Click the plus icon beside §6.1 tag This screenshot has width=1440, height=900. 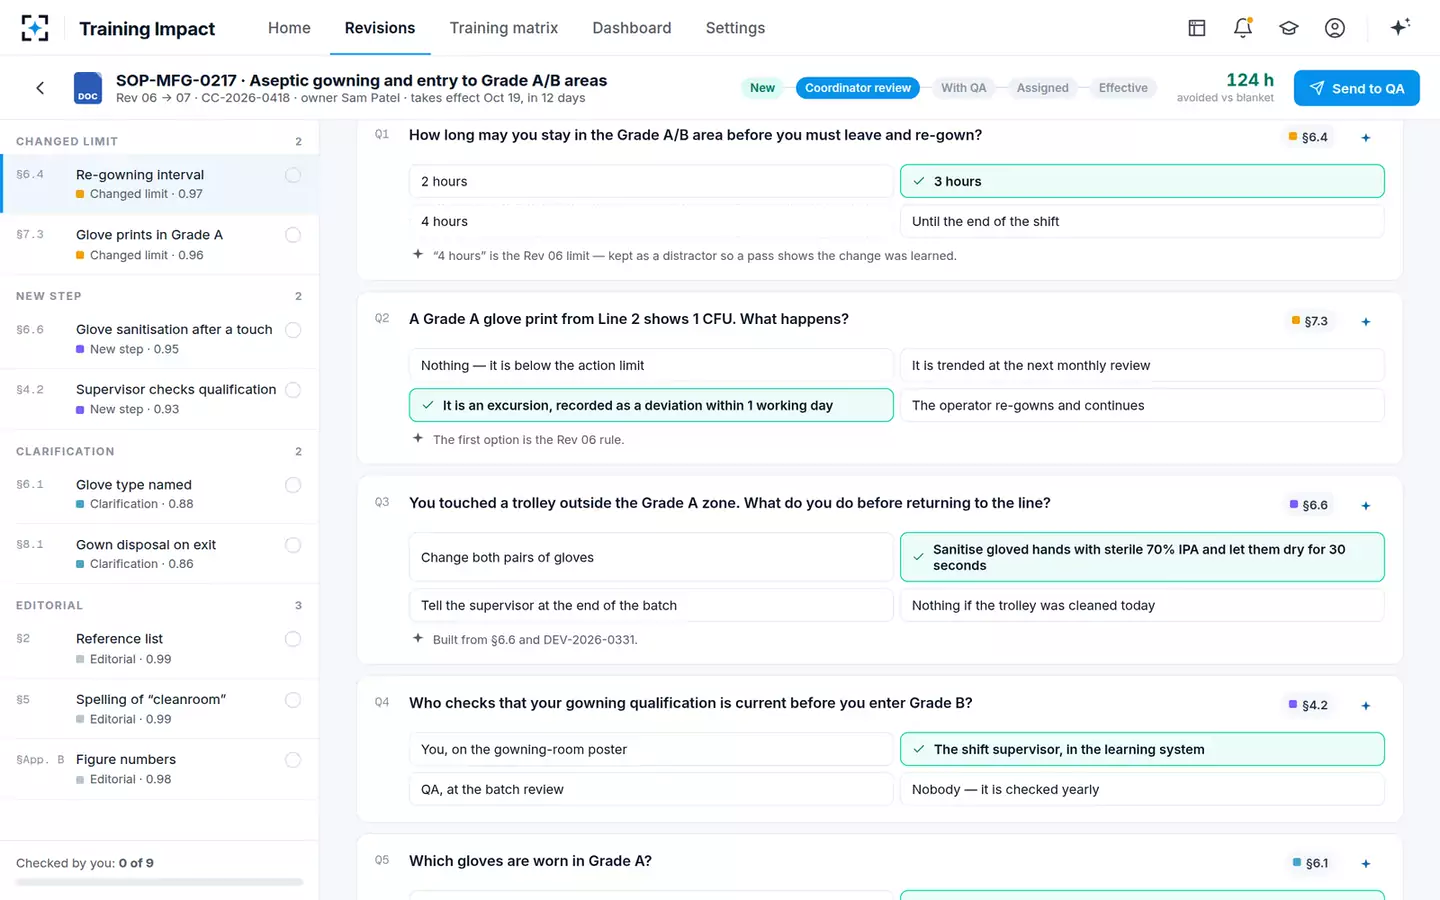point(1366,864)
